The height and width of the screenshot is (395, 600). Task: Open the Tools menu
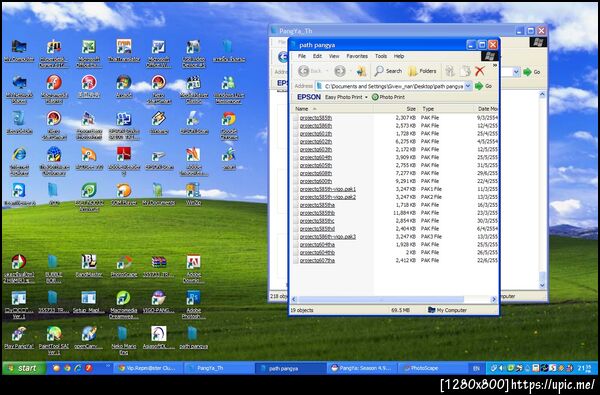[x=381, y=56]
